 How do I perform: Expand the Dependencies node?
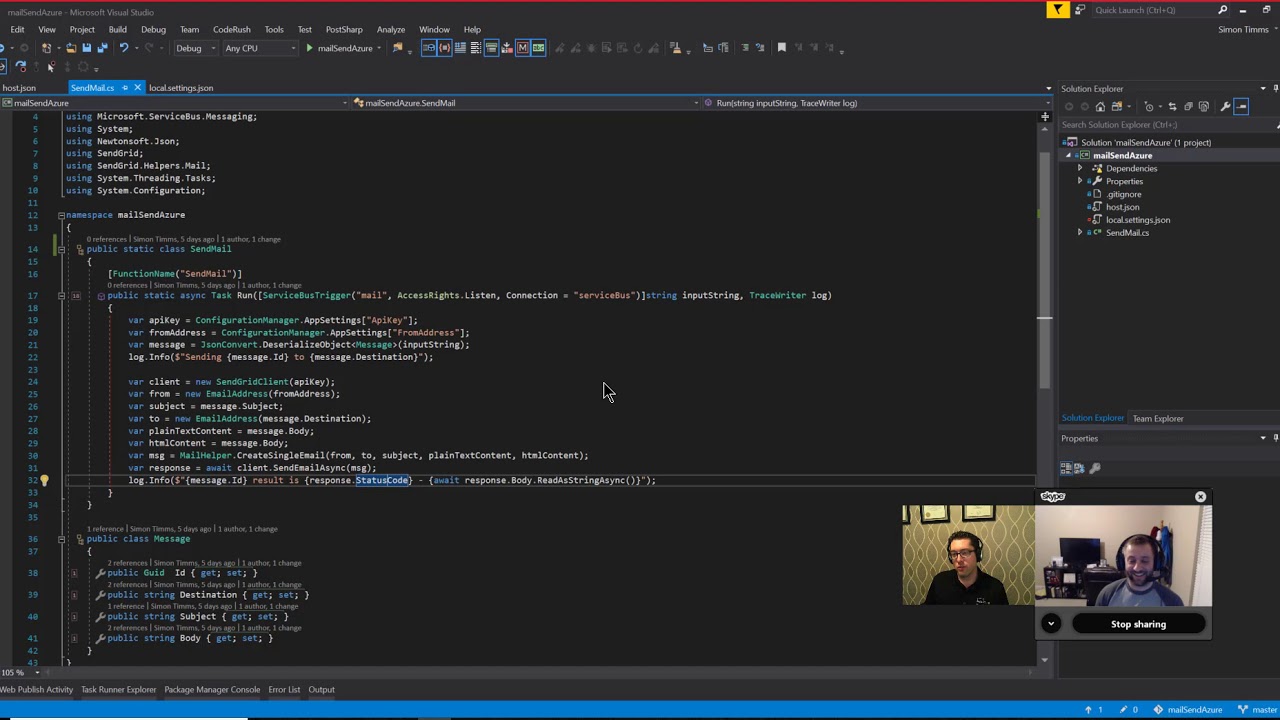[x=1080, y=169]
